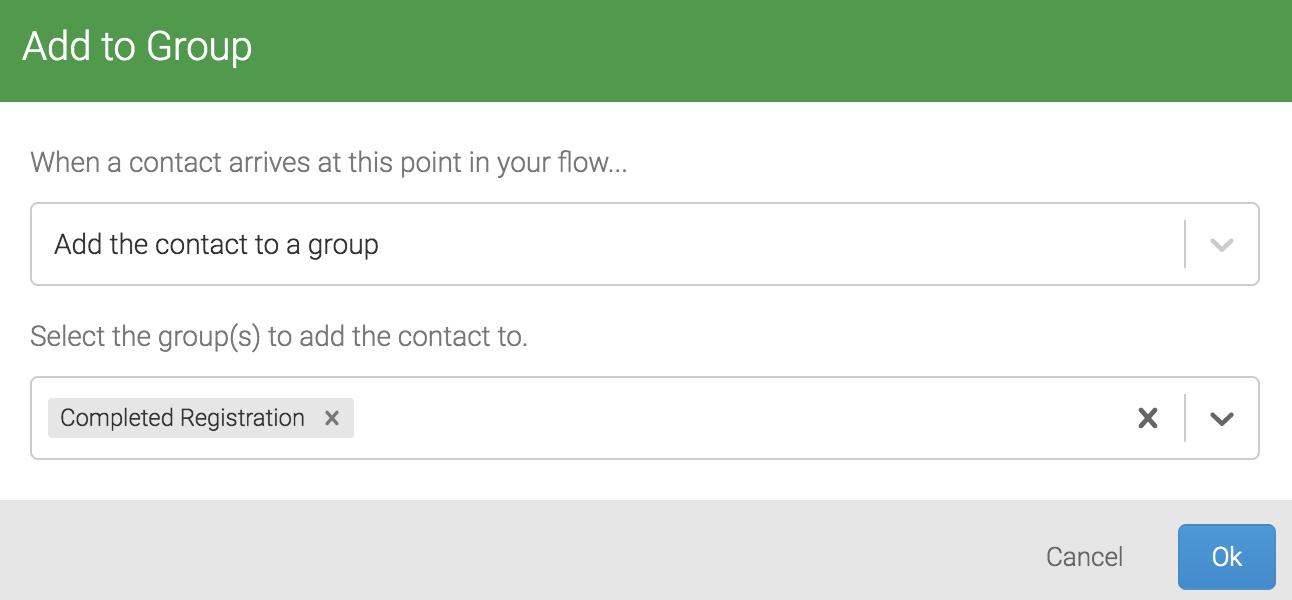Clear all selected groups with the large X
1292x600 pixels.
pos(1148,418)
